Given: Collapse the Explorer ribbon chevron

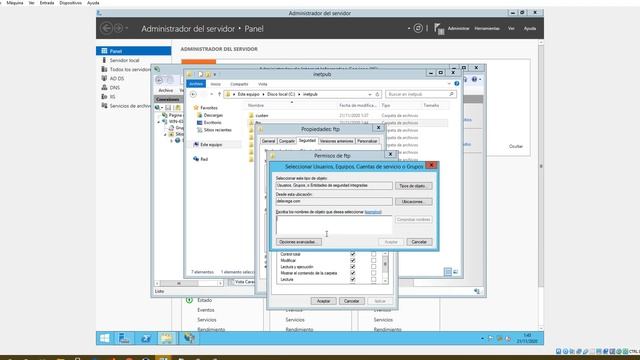Looking at the screenshot, I should 449,84.
